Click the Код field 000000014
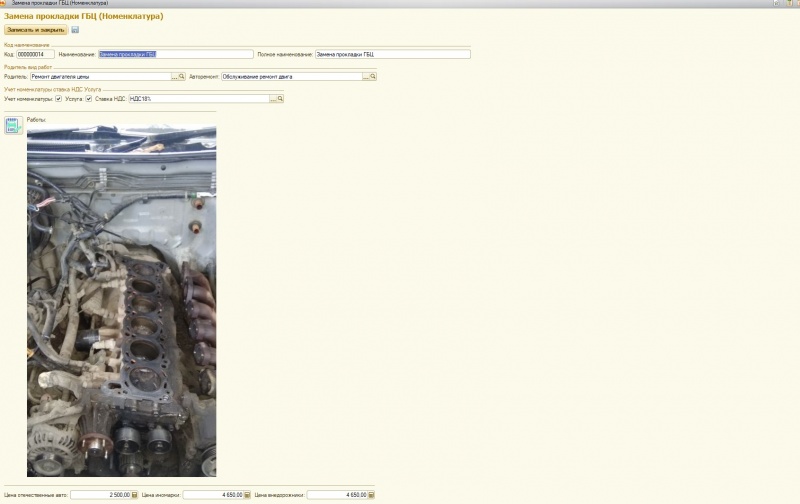Image resolution: width=800 pixels, height=504 pixels. click(35, 54)
